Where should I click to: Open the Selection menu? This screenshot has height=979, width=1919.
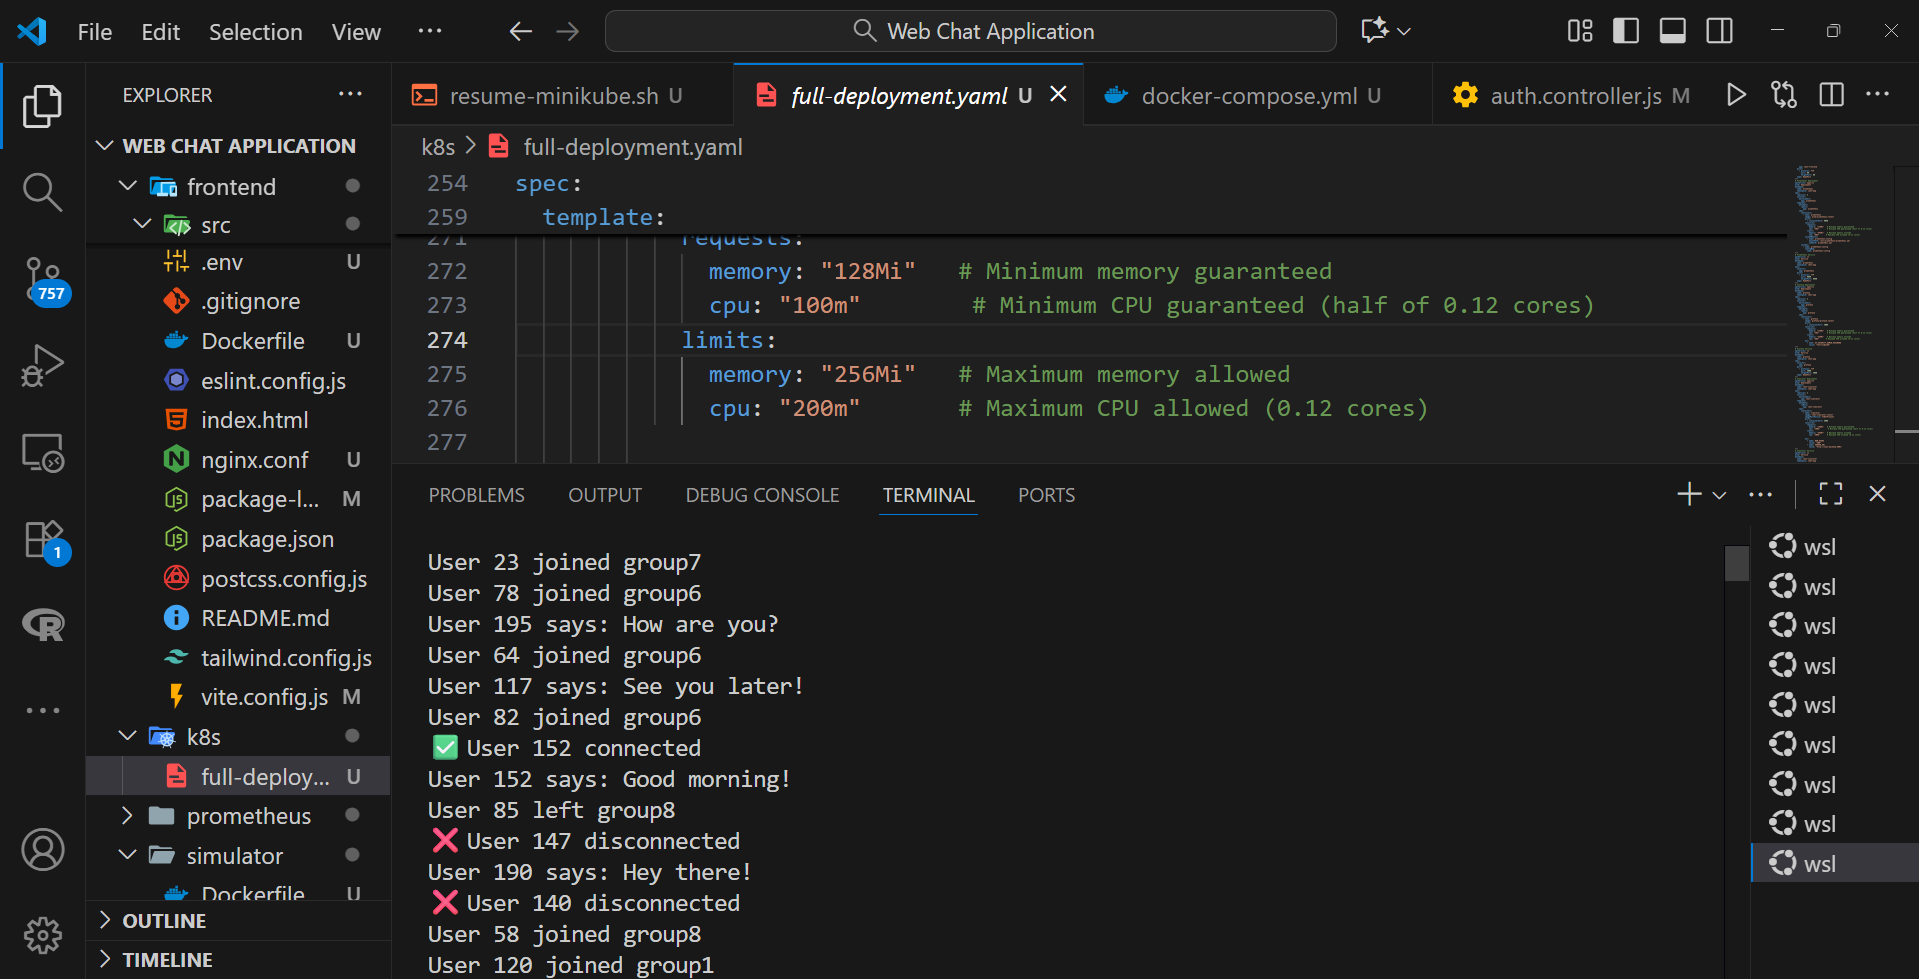[x=255, y=32]
